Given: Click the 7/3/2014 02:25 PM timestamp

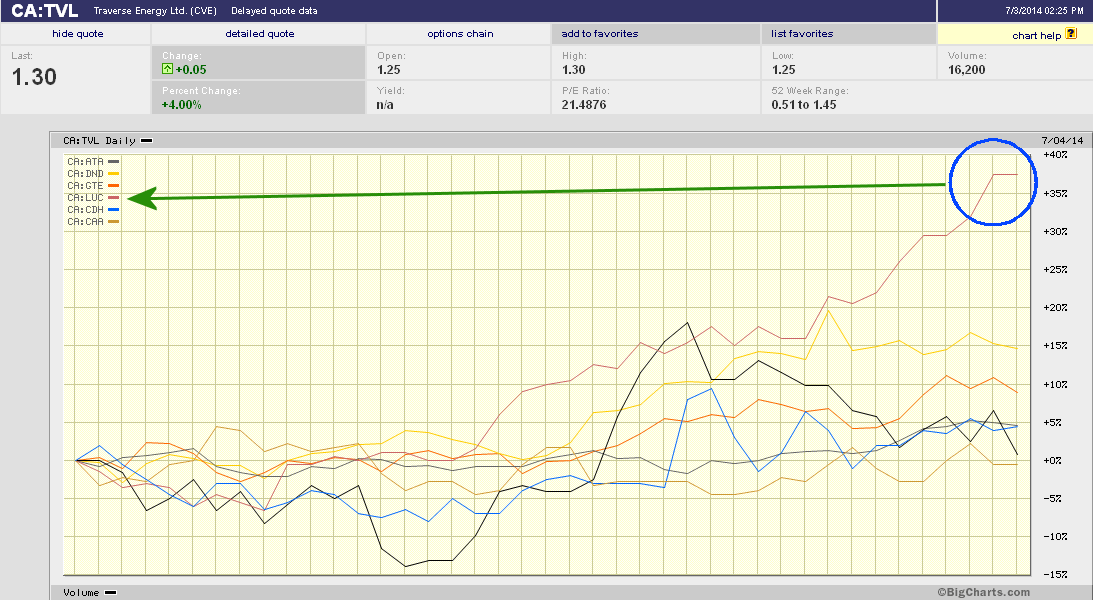Looking at the screenshot, I should pyautogui.click(x=1044, y=10).
